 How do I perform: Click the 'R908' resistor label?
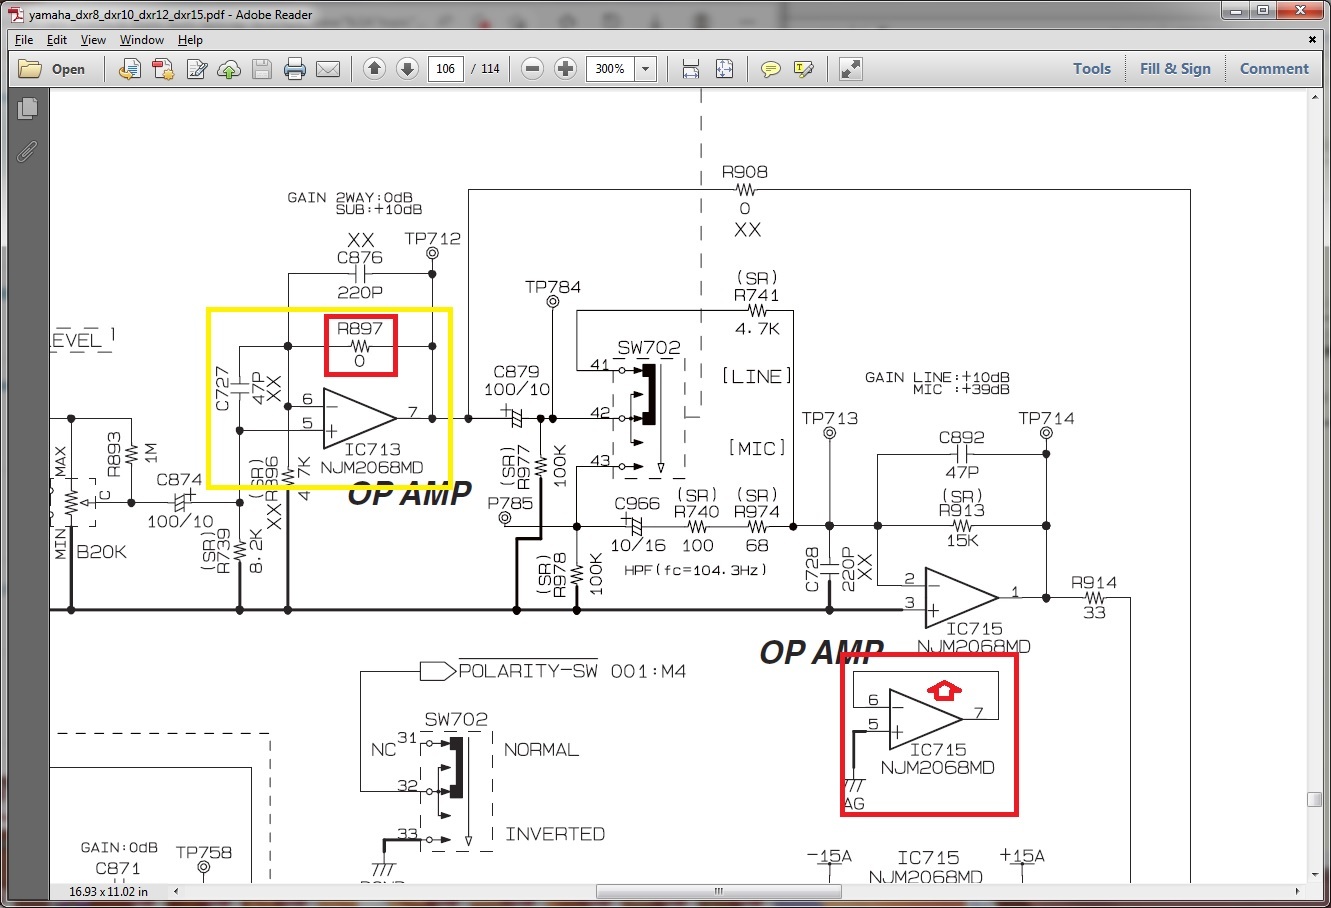coord(745,172)
